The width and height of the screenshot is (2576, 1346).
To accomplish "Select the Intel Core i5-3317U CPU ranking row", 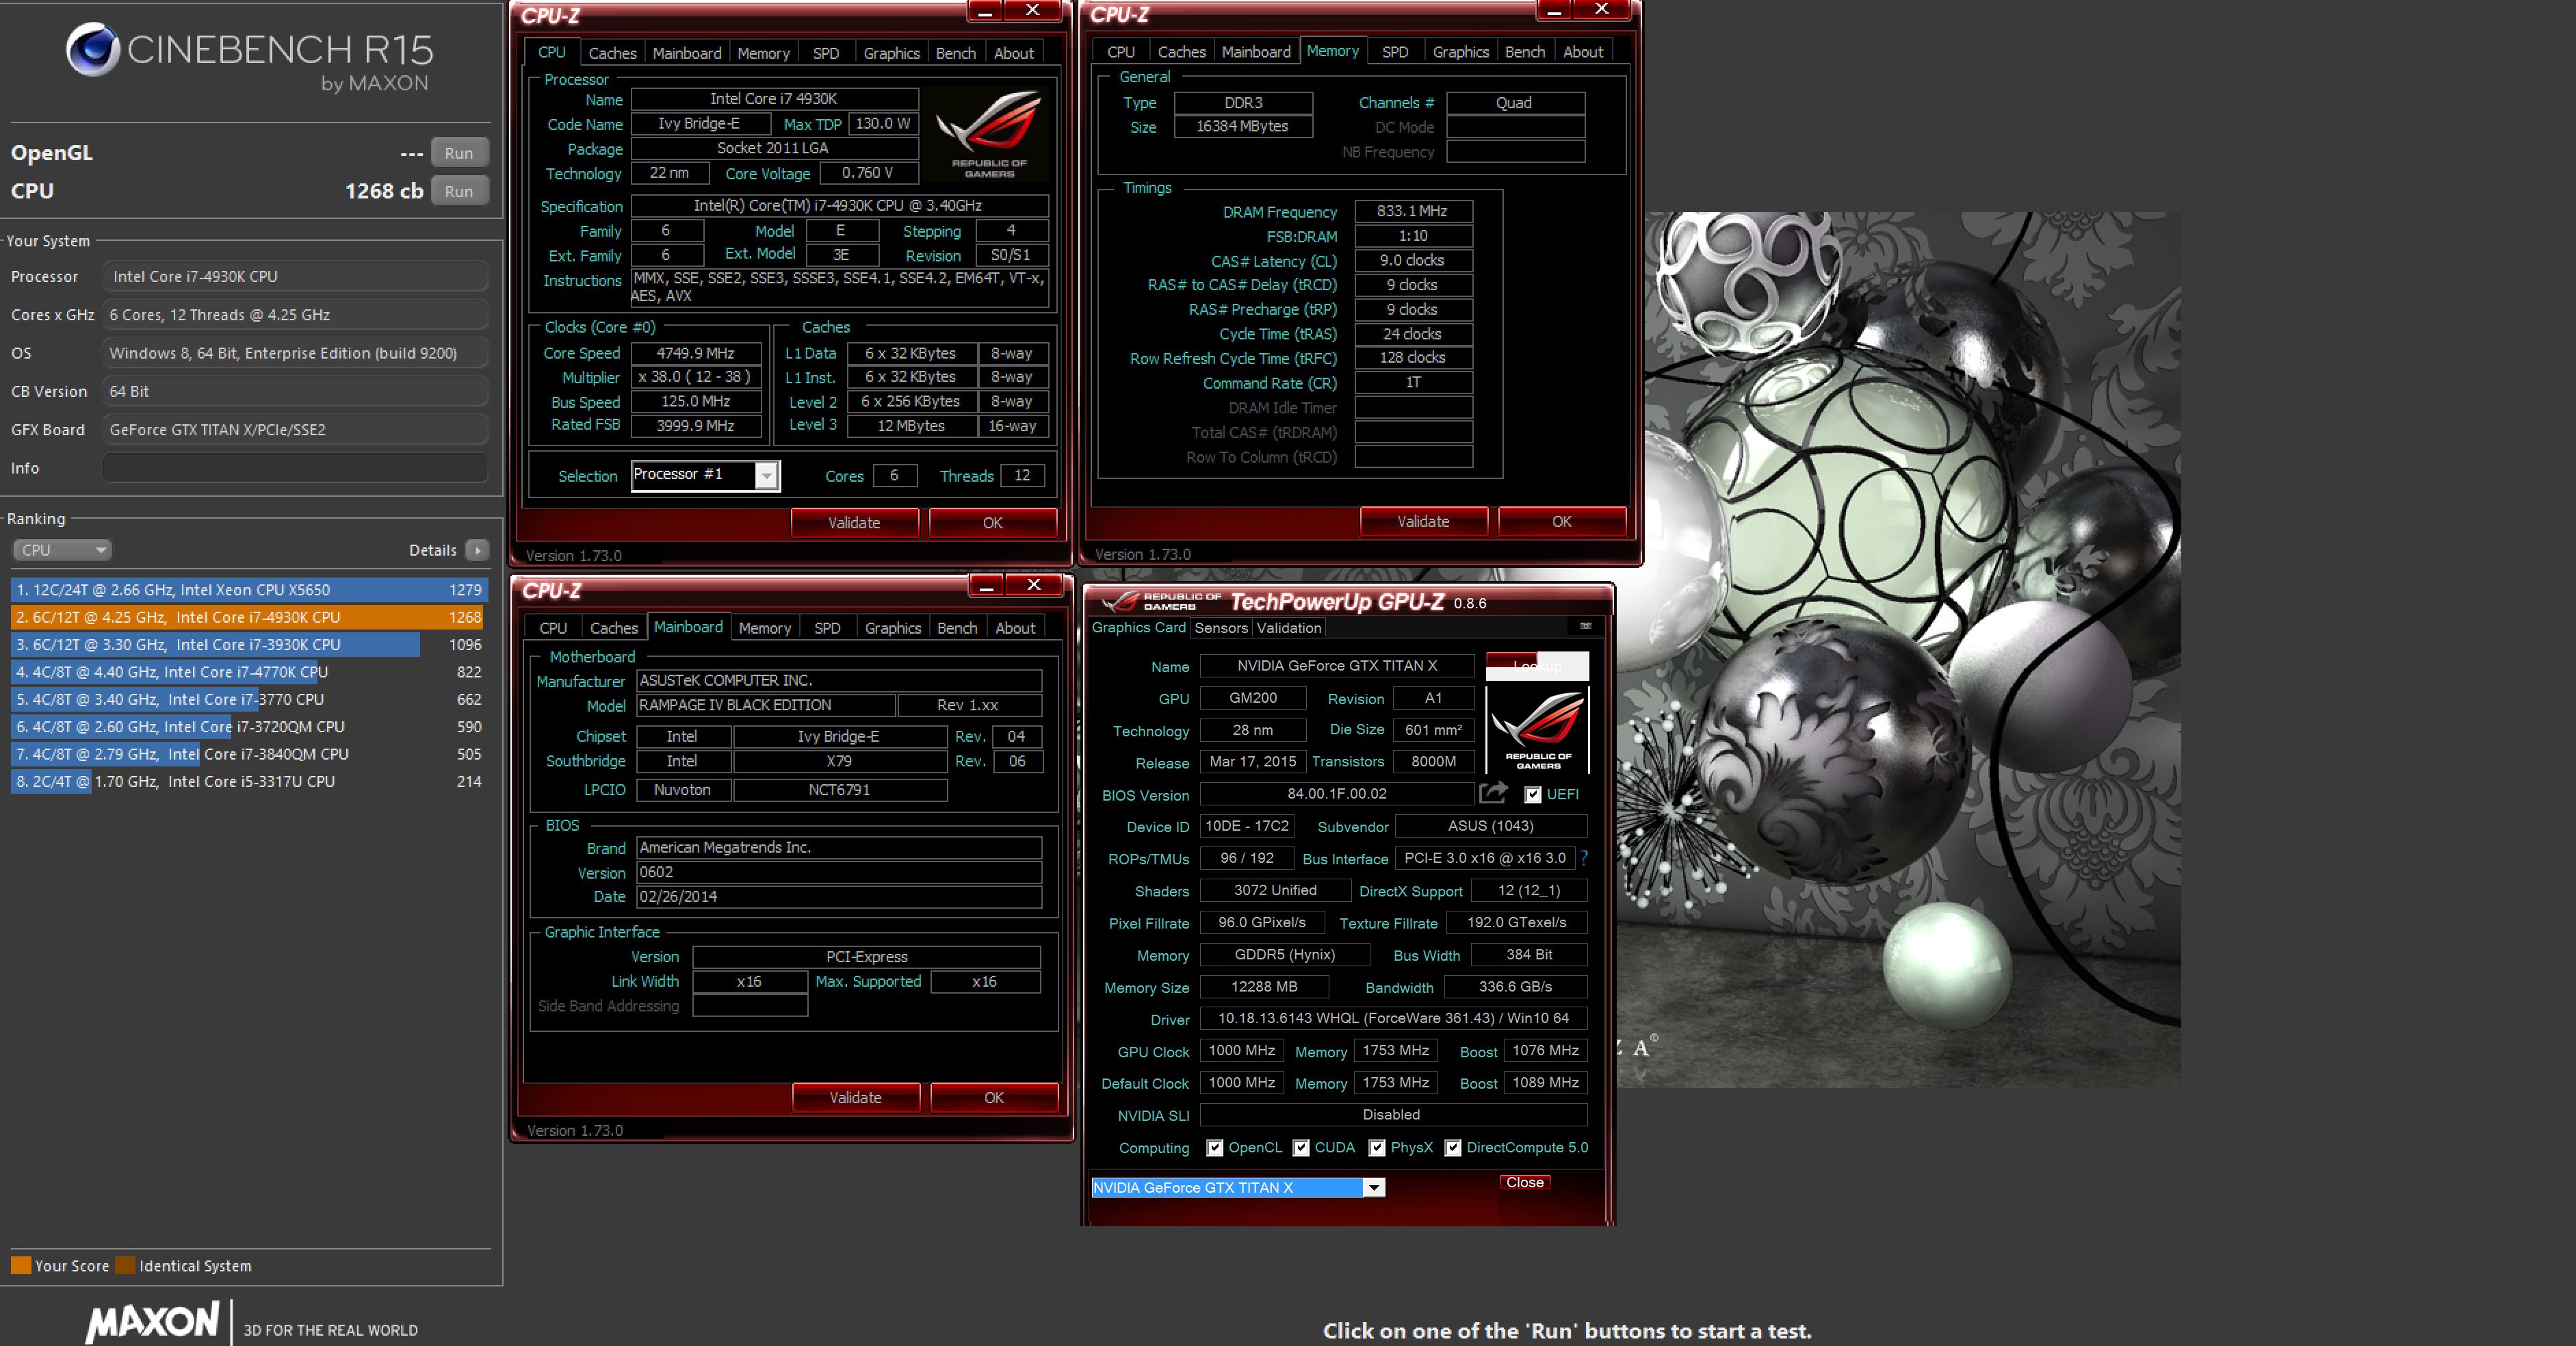I will point(248,781).
